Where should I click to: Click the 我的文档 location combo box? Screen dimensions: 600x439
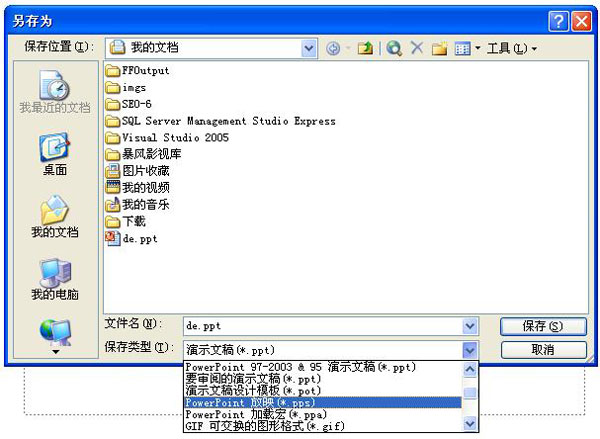coord(211,48)
